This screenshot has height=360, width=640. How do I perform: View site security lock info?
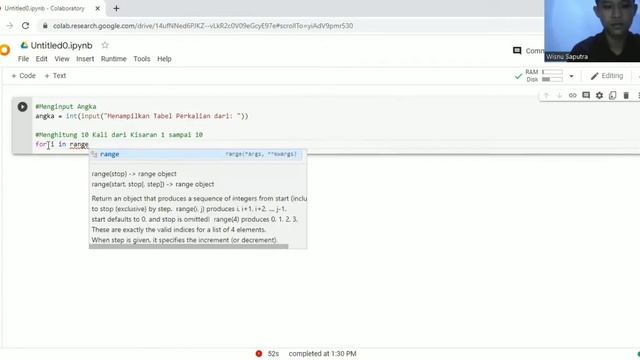pos(45,26)
